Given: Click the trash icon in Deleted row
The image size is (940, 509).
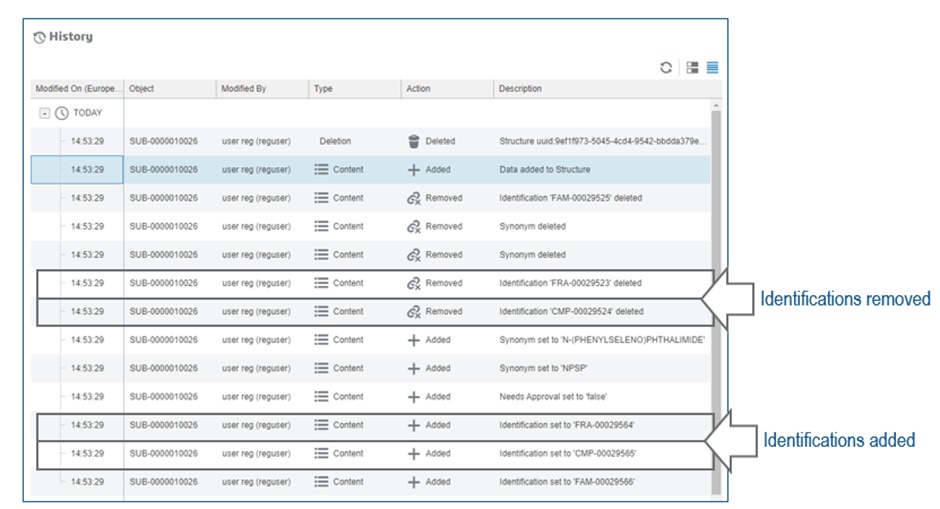Looking at the screenshot, I should (x=414, y=141).
